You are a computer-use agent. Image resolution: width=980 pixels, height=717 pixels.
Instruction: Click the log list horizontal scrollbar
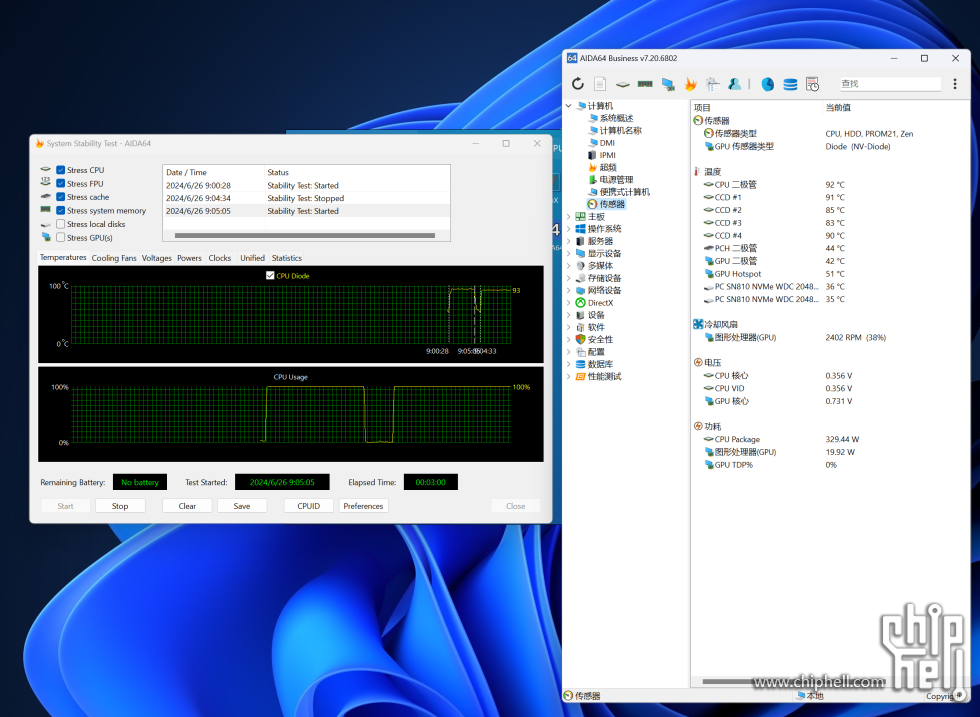305,236
